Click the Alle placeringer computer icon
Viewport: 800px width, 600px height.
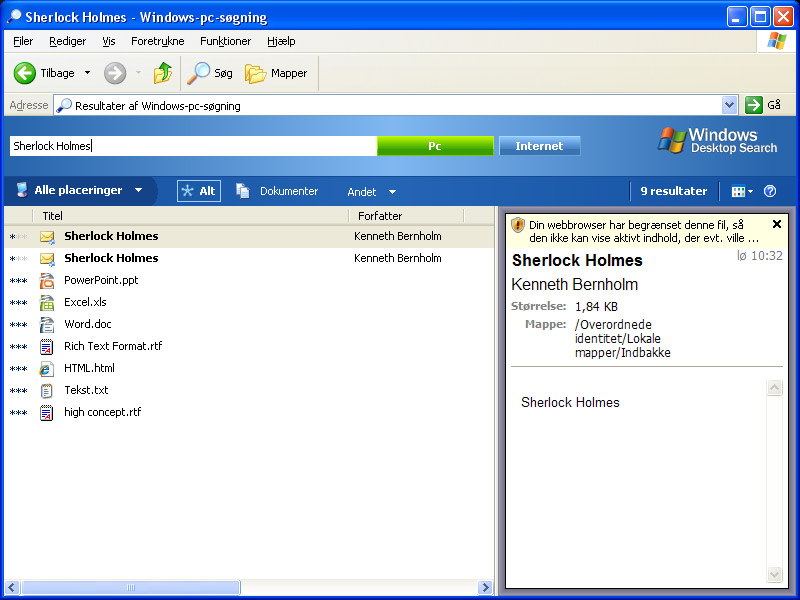coord(21,190)
